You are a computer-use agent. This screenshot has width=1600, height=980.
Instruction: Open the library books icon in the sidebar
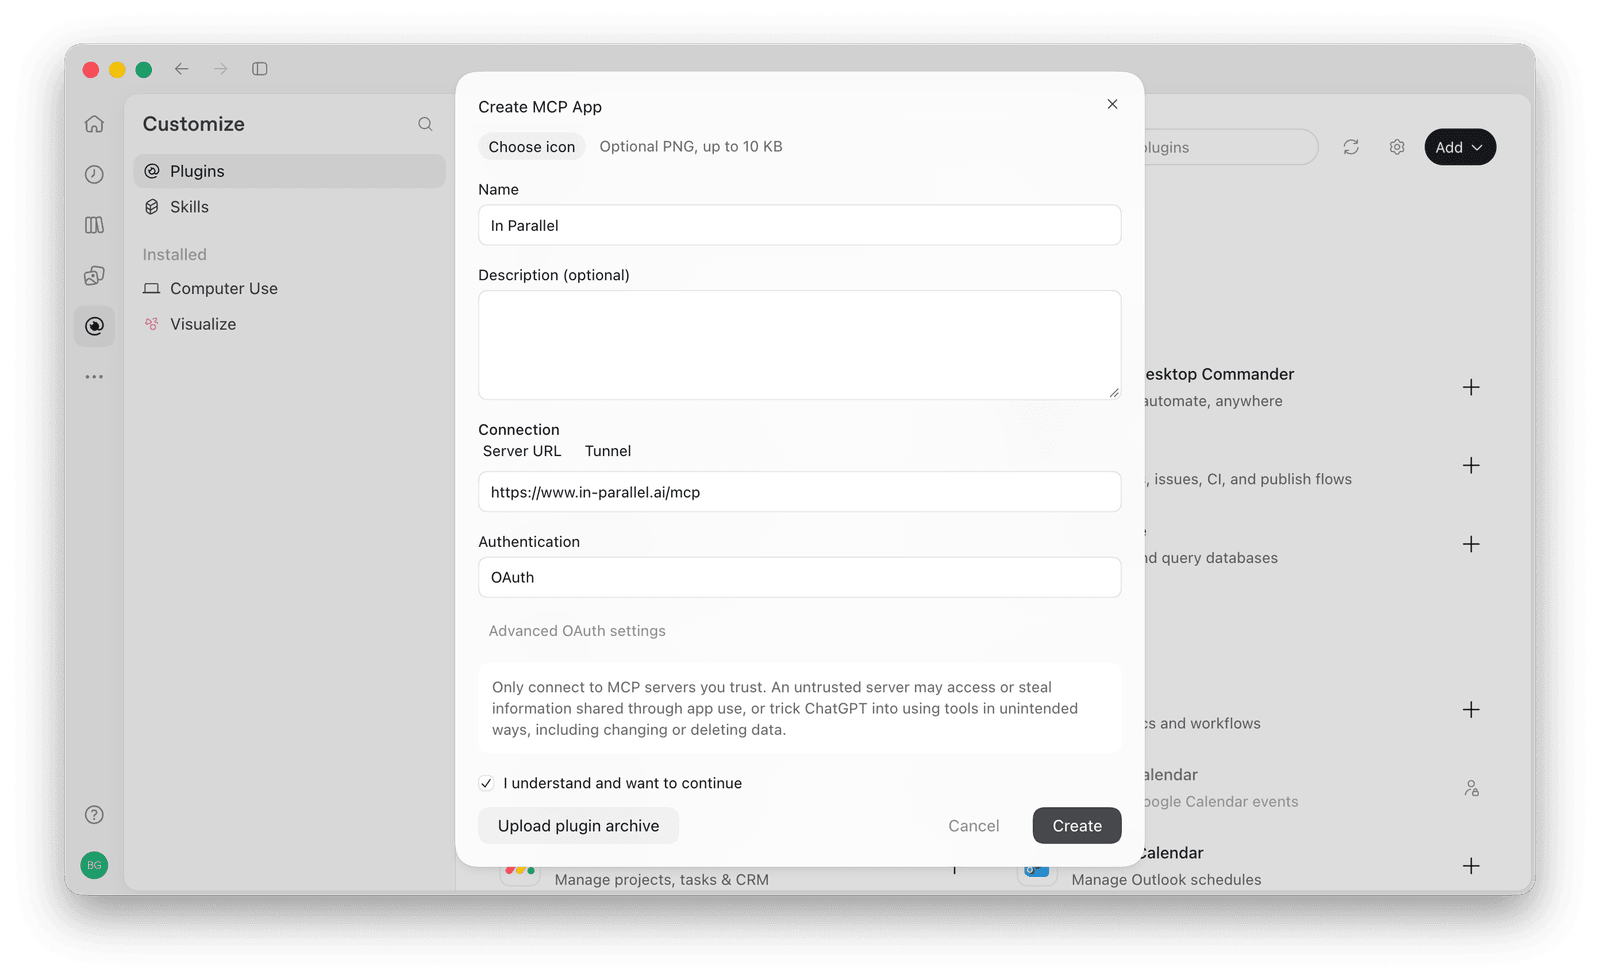click(94, 225)
